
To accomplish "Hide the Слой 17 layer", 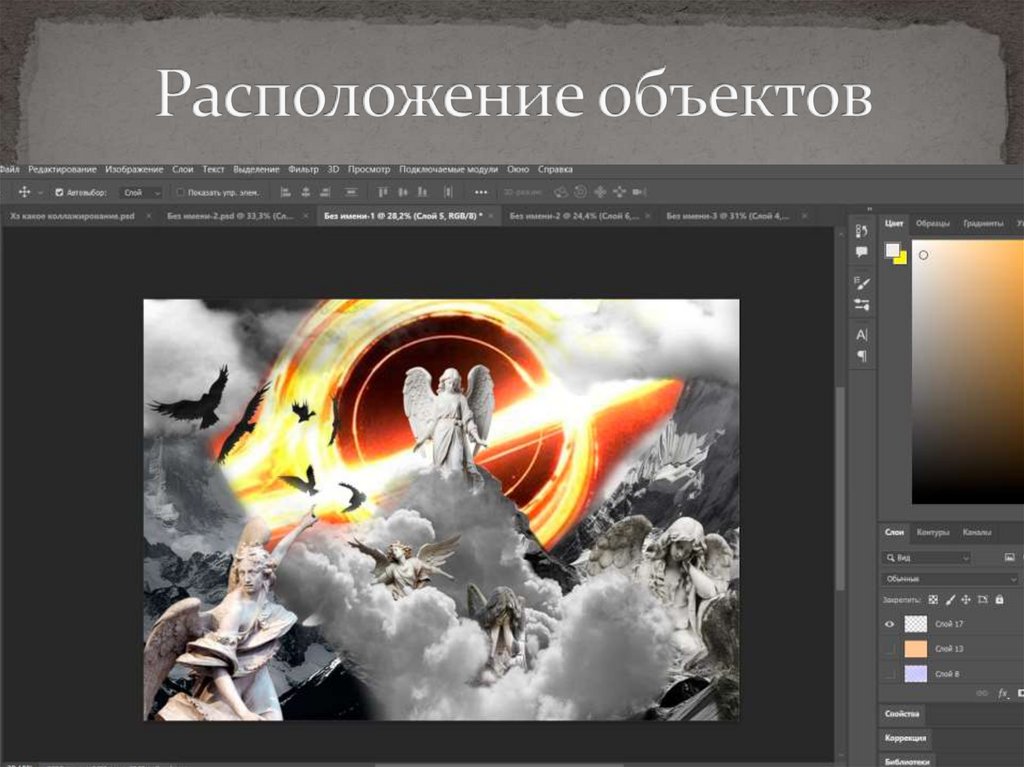I will pos(888,624).
